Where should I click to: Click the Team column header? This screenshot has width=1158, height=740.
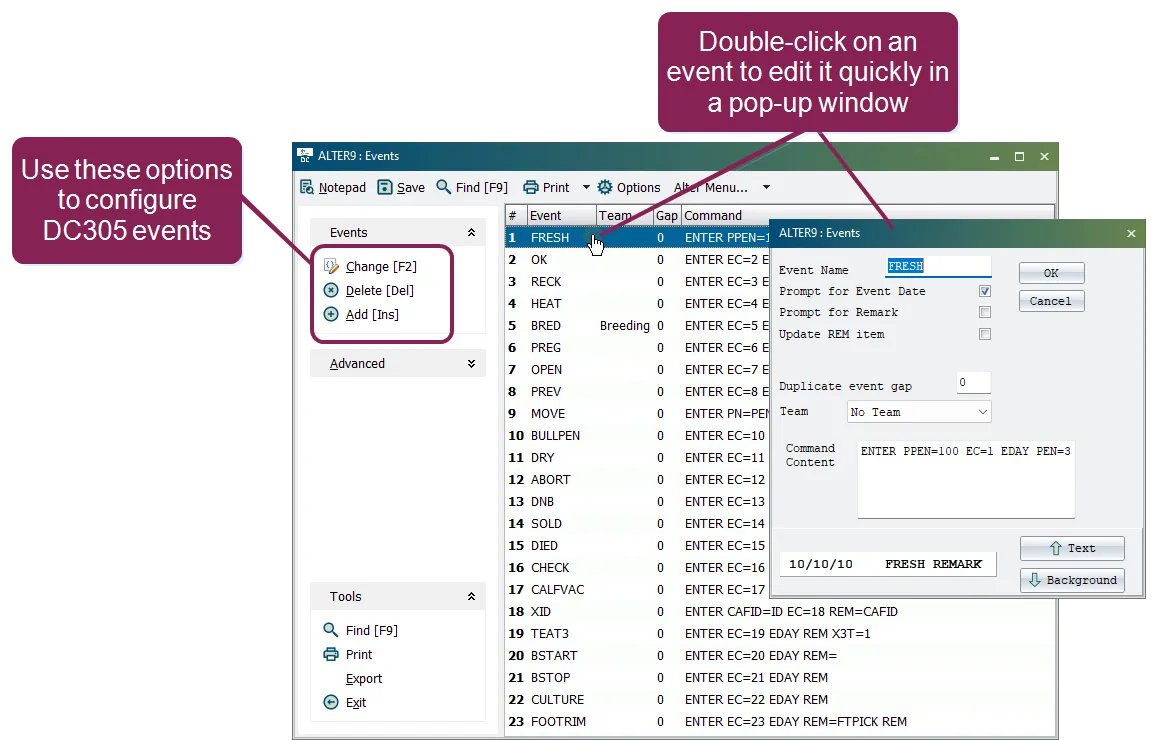pyautogui.click(x=625, y=215)
